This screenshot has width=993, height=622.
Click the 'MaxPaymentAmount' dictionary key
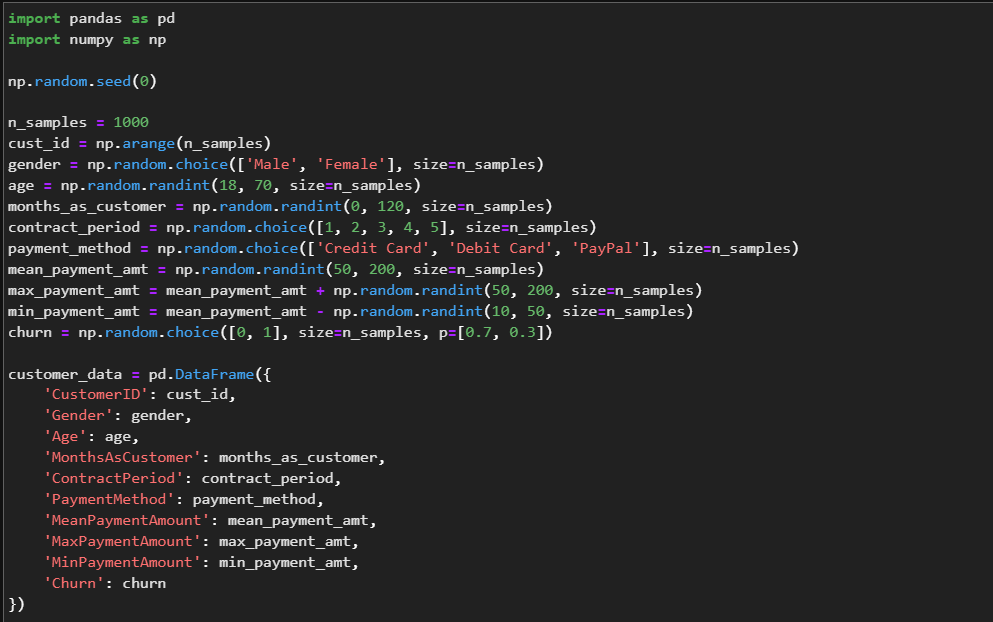coord(122,541)
